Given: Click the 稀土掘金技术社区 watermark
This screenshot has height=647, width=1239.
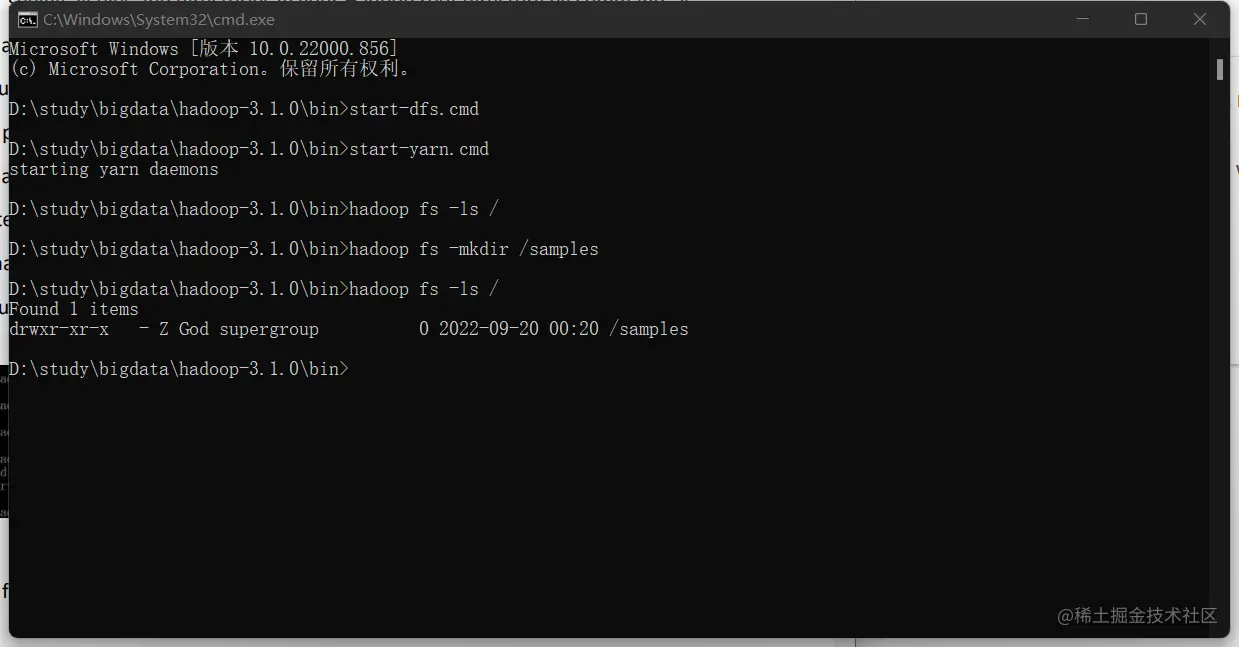Looking at the screenshot, I should (x=1137, y=615).
